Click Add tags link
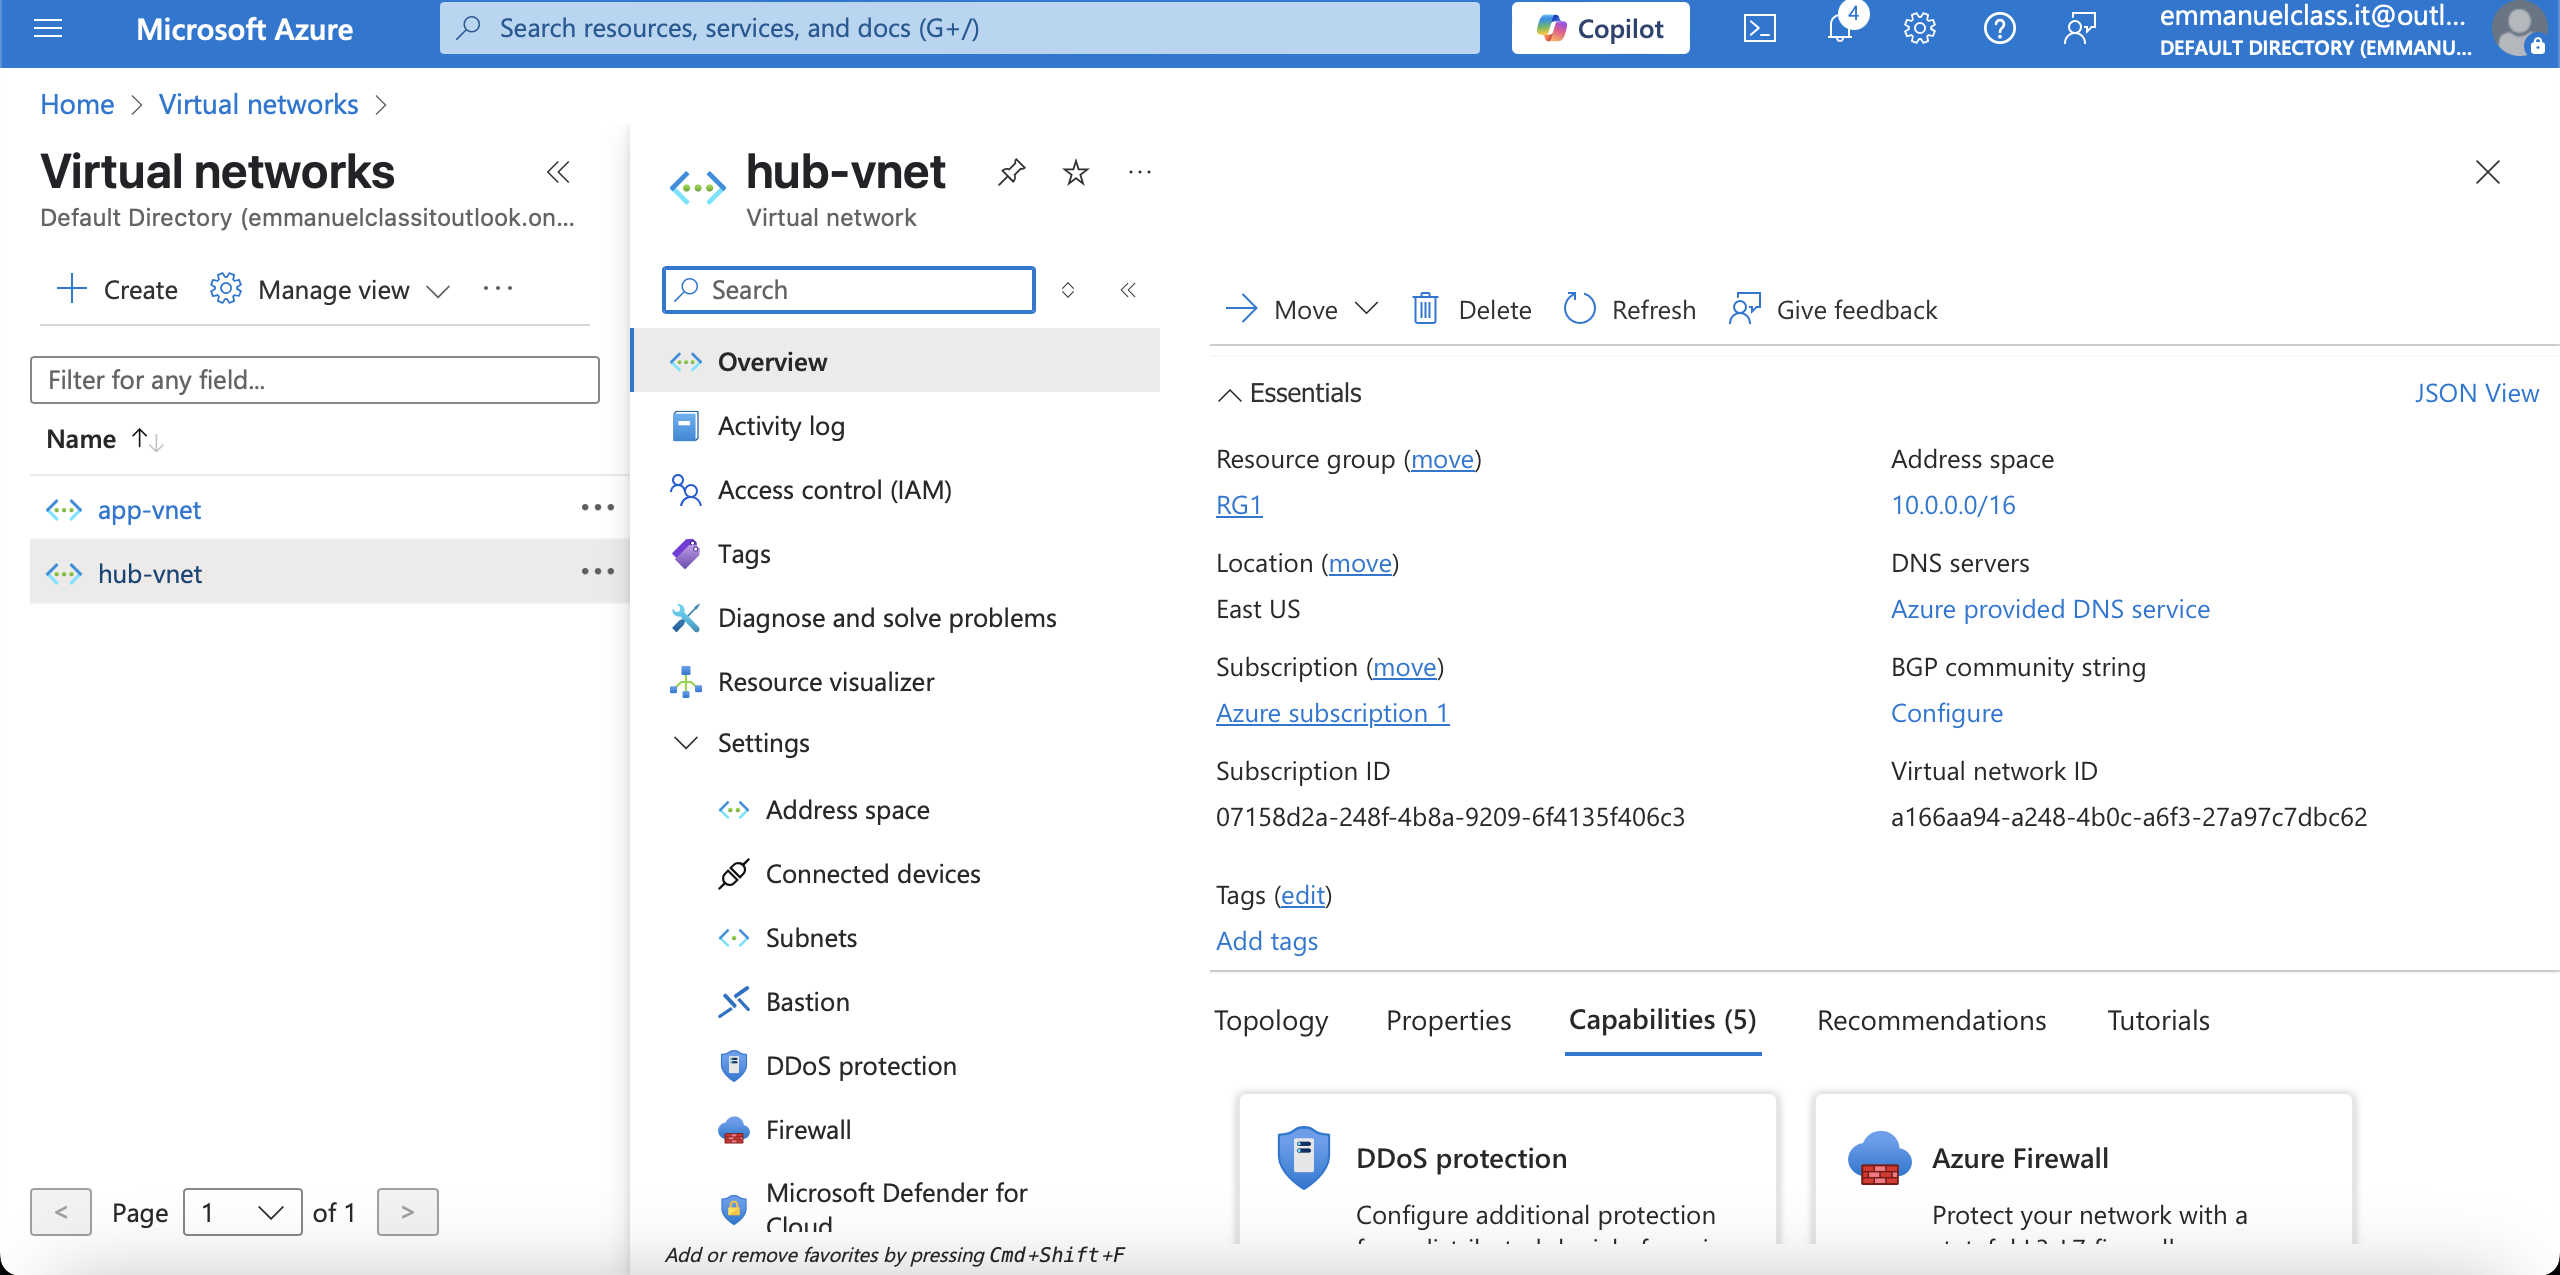Image resolution: width=2560 pixels, height=1275 pixels. click(1267, 941)
